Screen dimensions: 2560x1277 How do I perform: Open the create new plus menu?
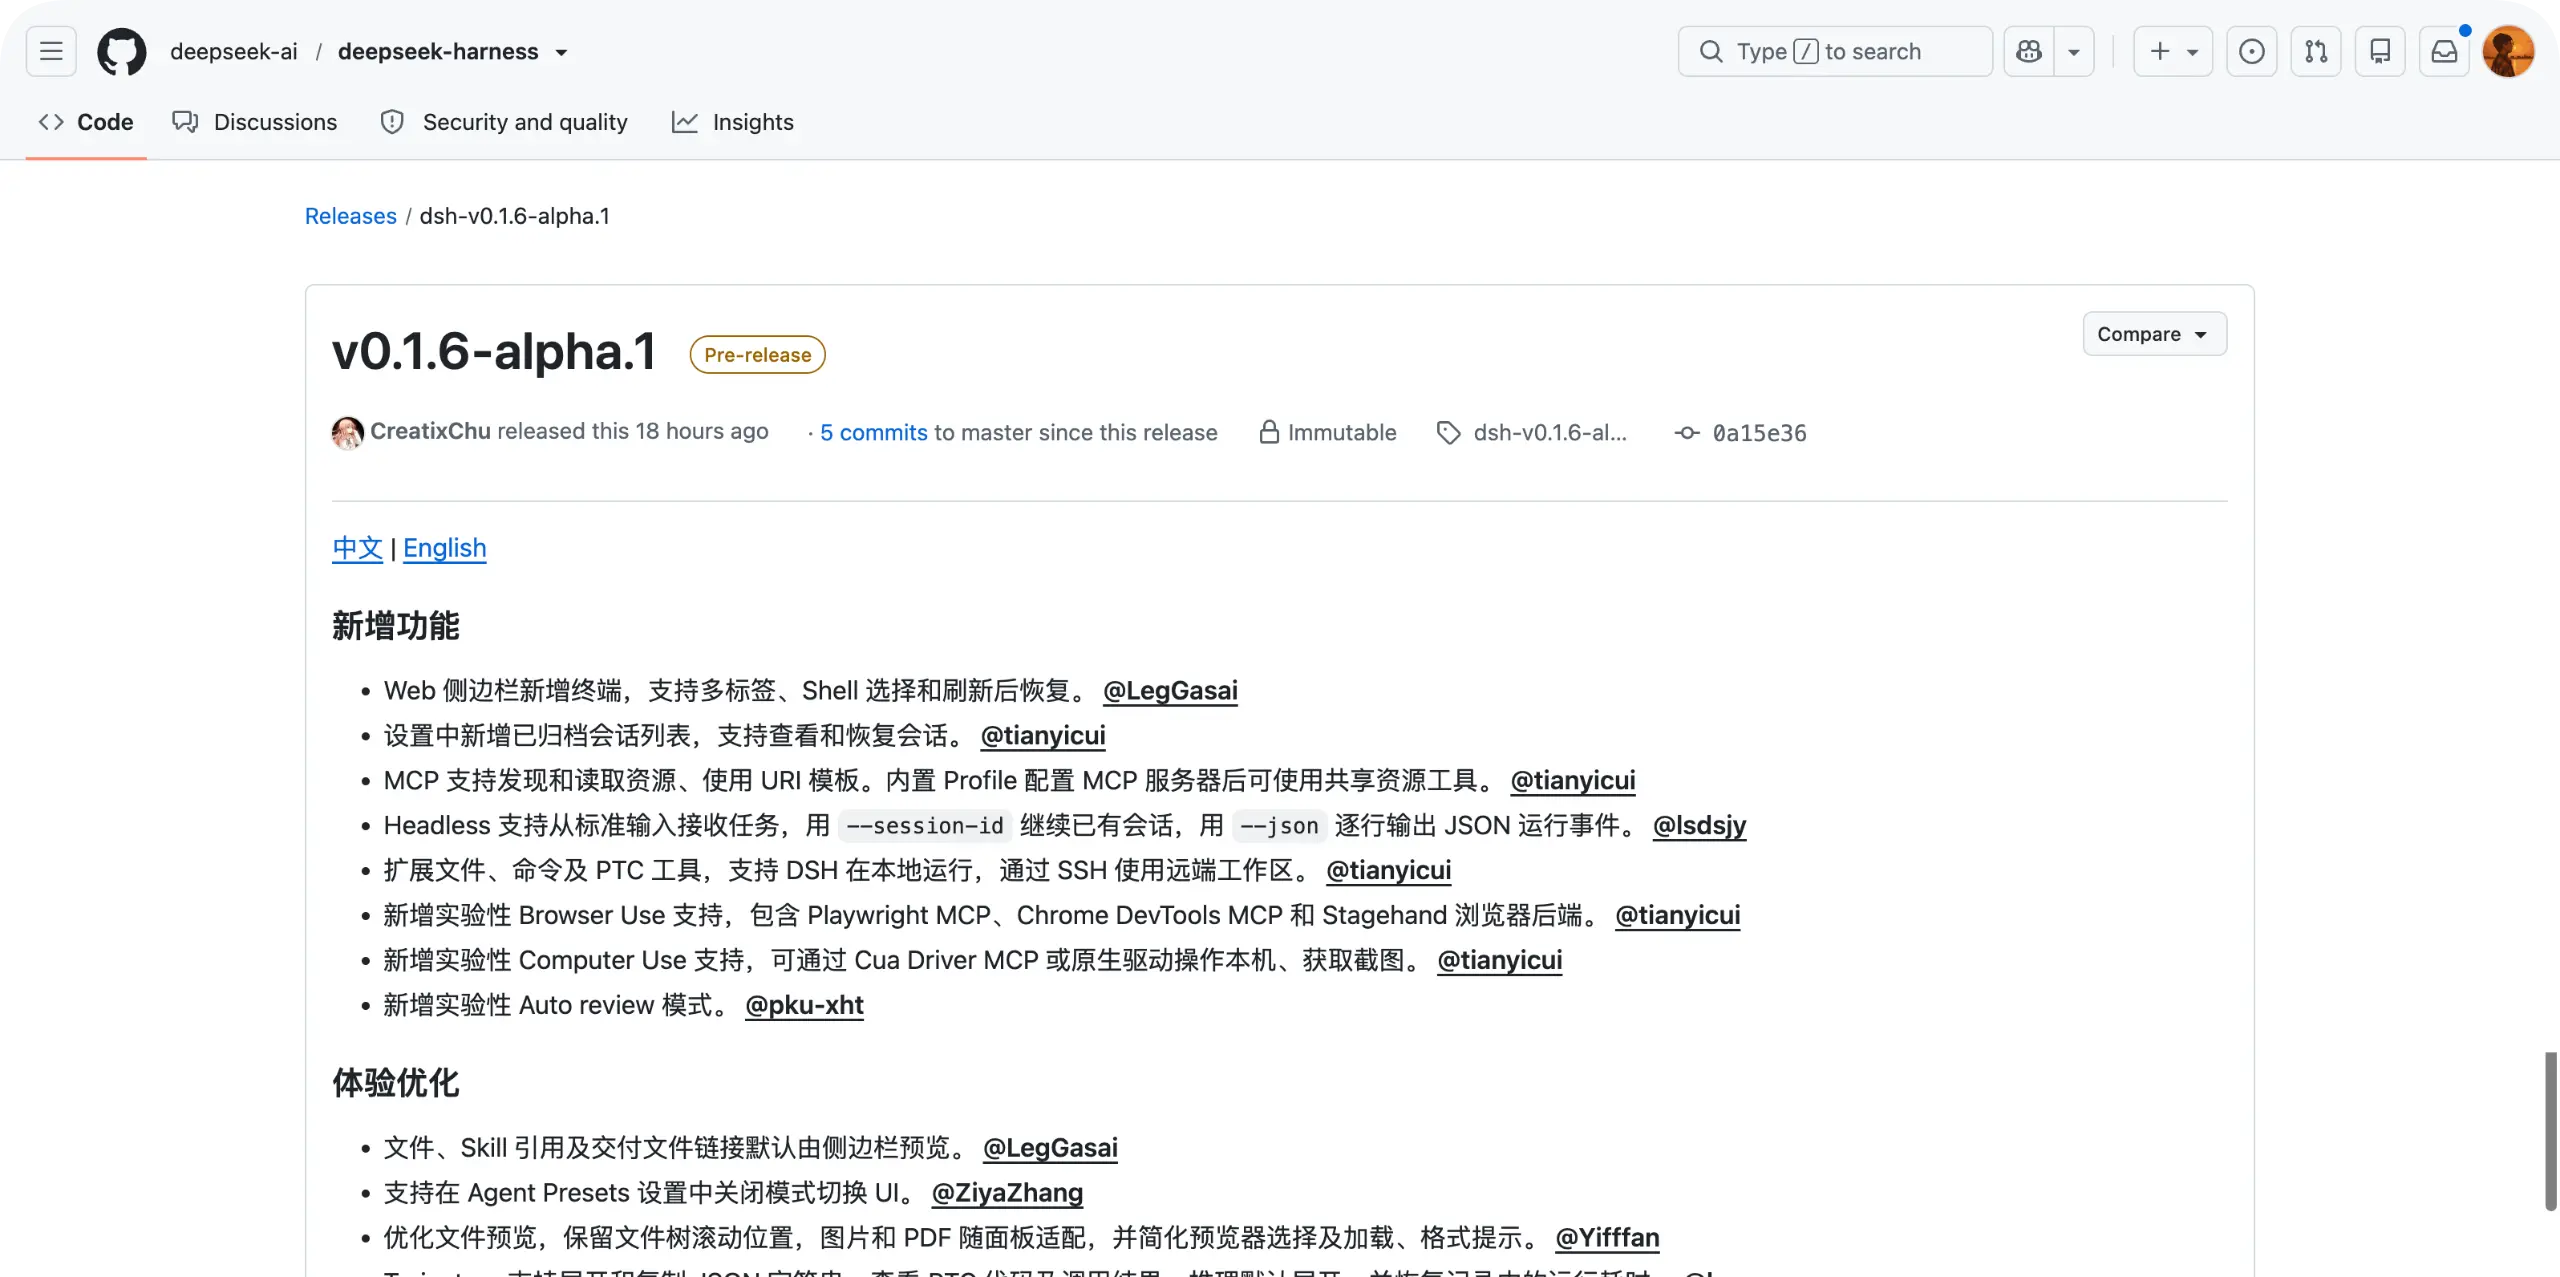(x=2173, y=51)
